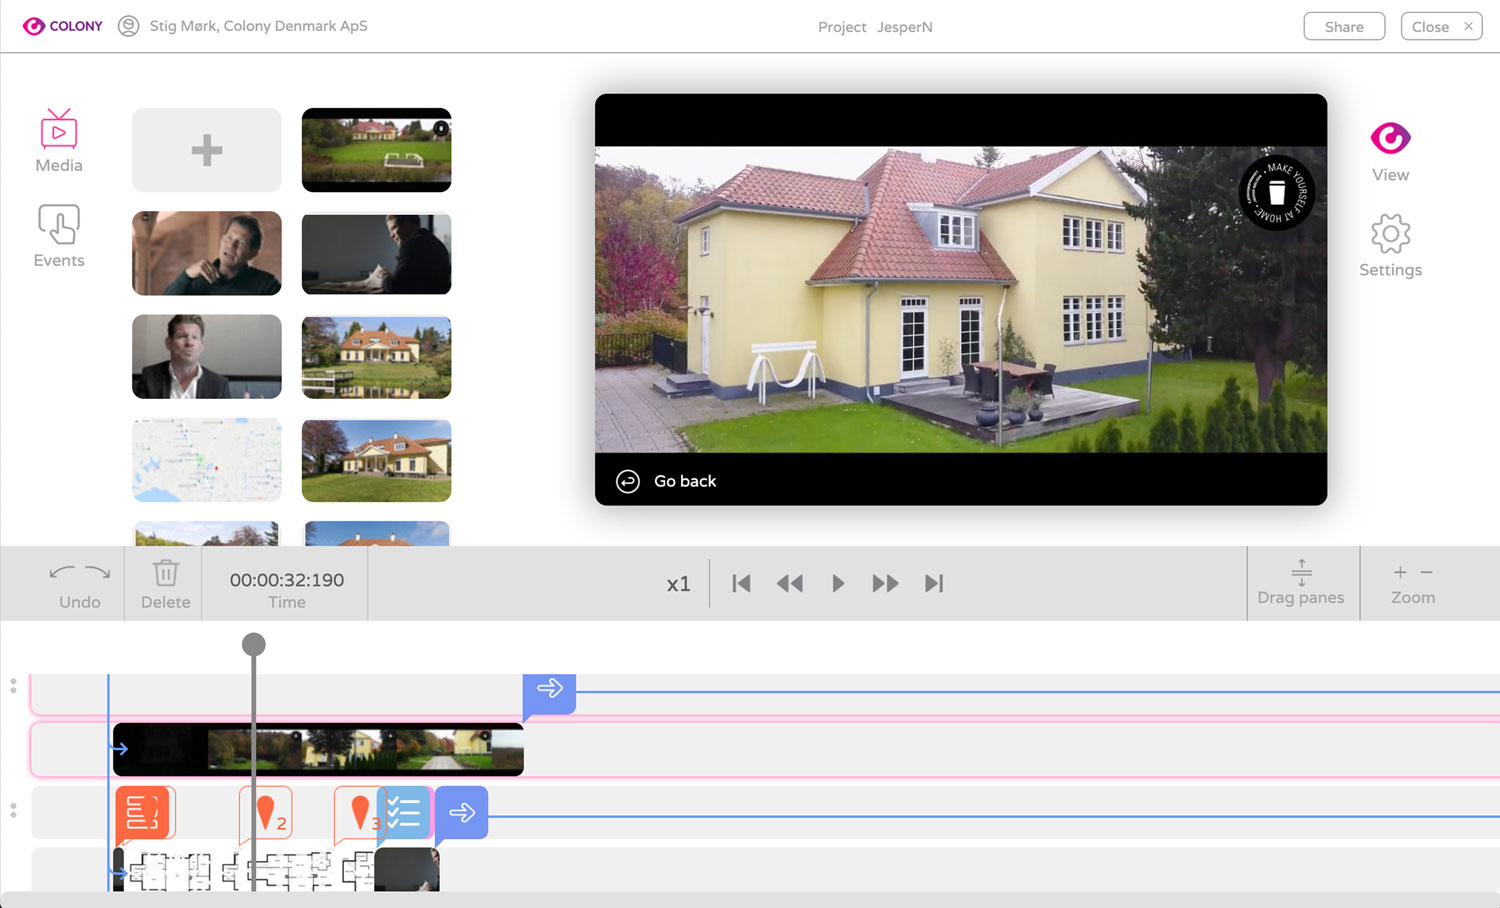Select the house by lake thumbnail
This screenshot has width=1500, height=908.
coord(376,357)
